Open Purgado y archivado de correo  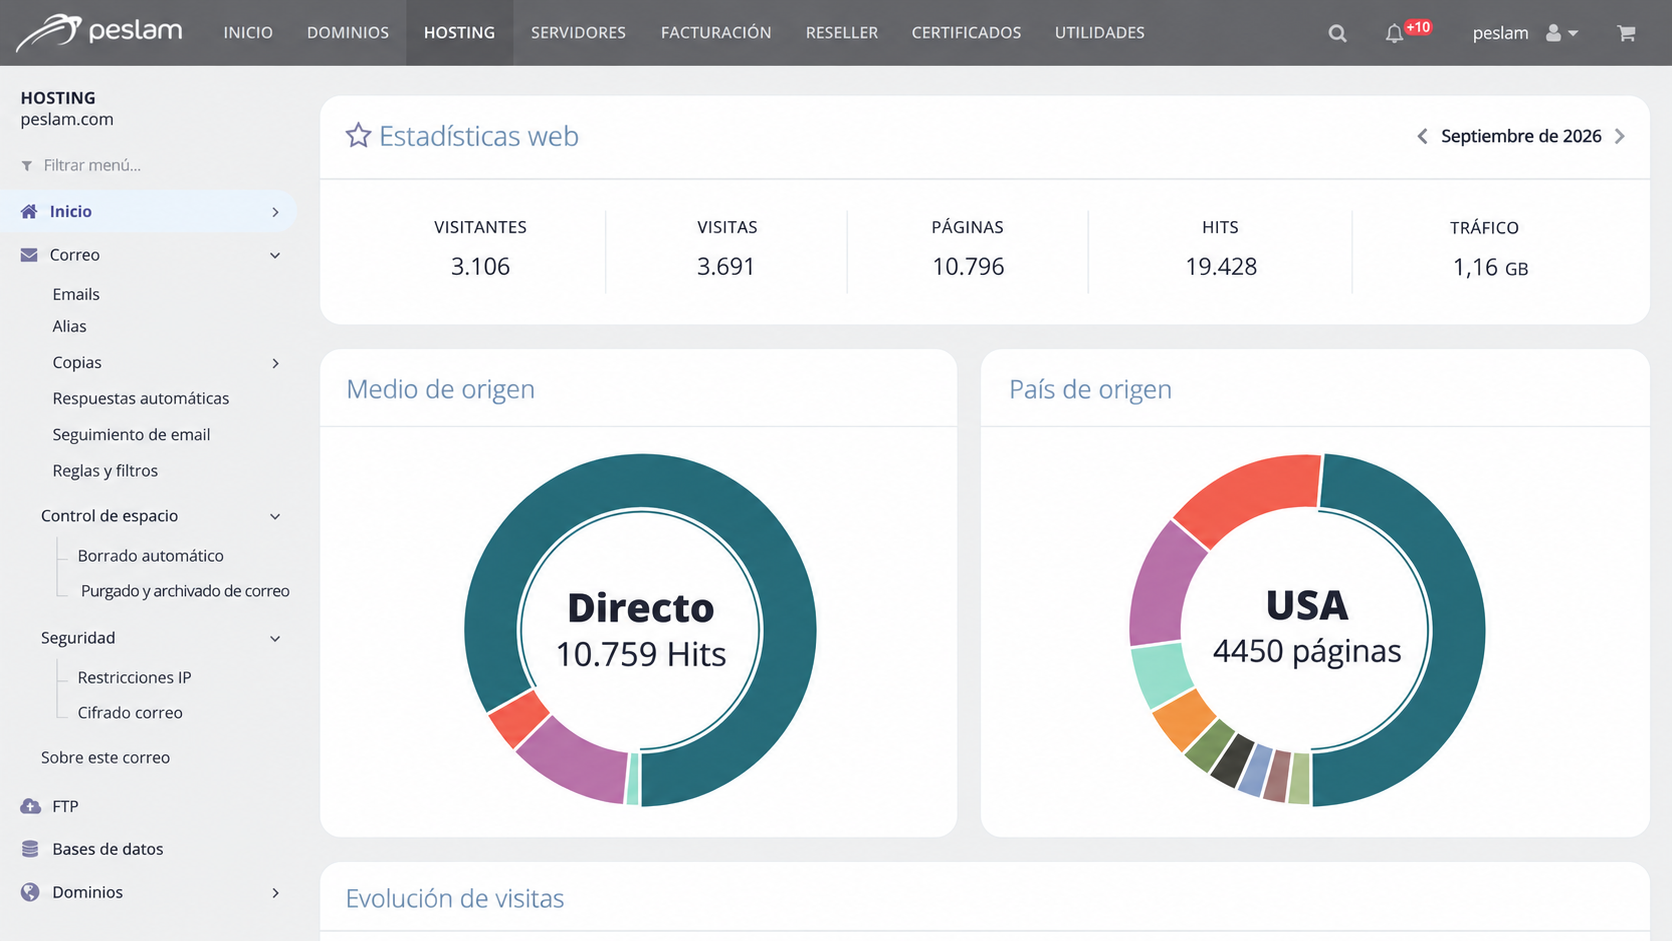[x=185, y=591]
